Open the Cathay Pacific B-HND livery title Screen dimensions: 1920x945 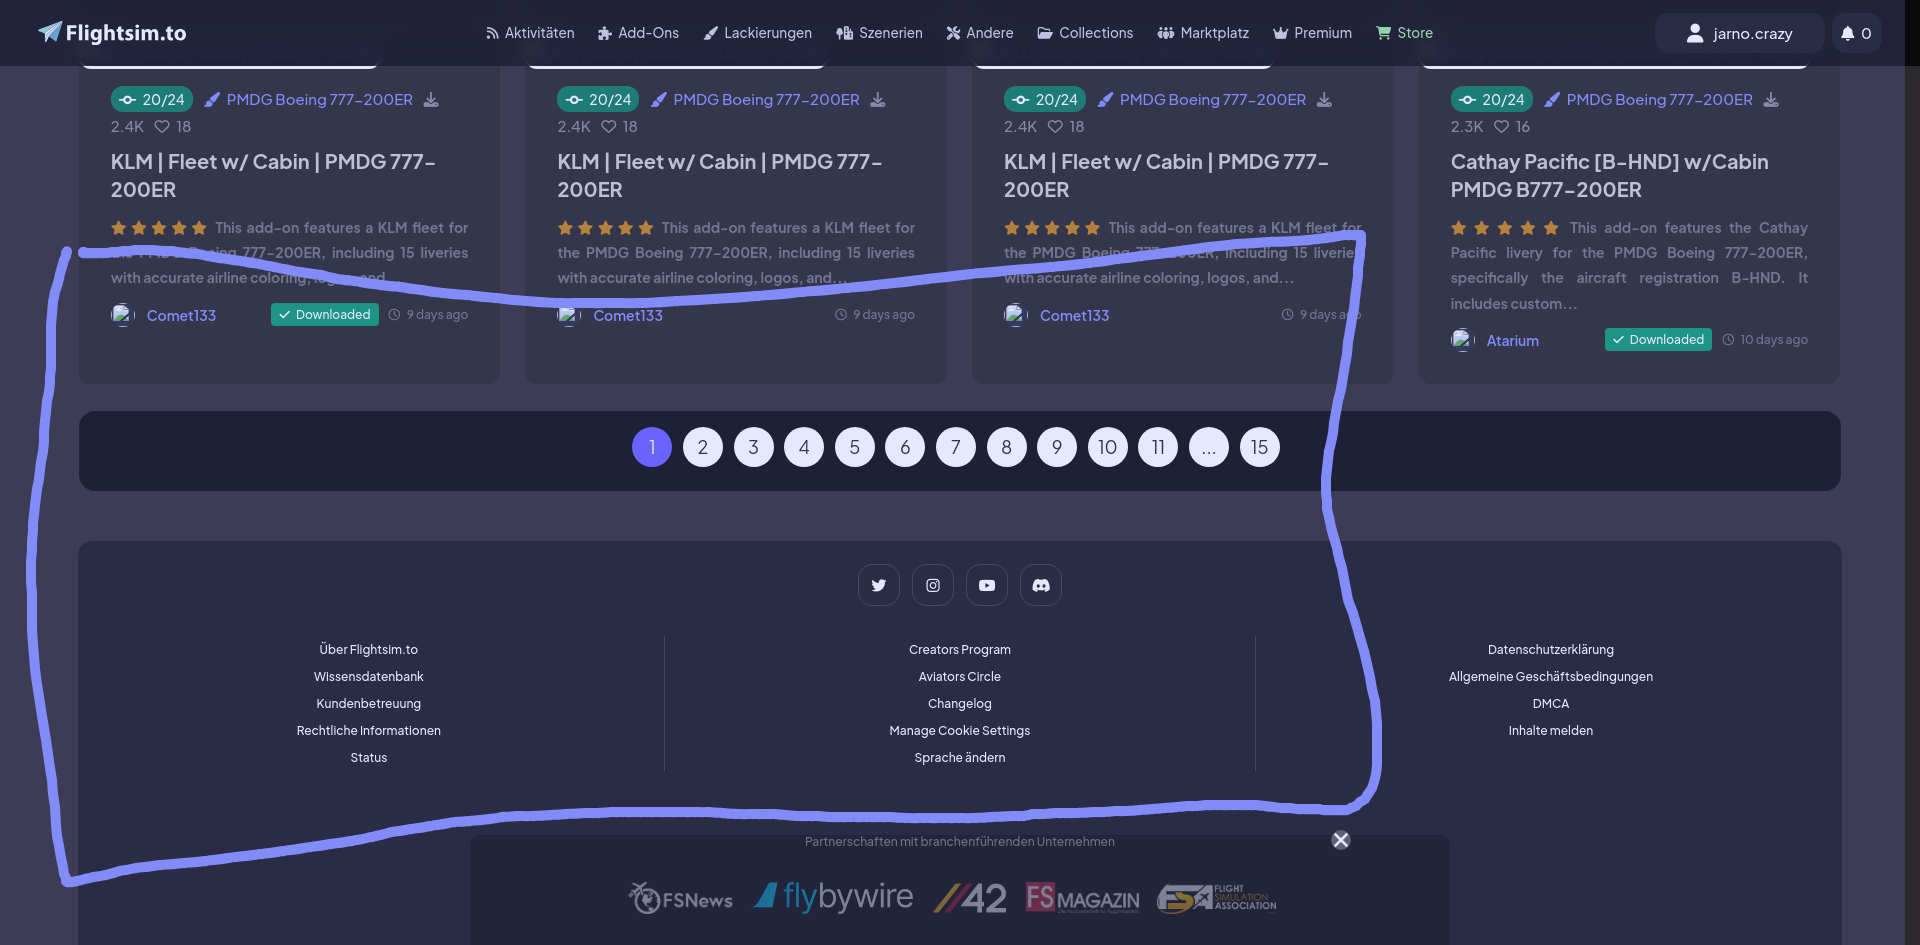[1608, 175]
